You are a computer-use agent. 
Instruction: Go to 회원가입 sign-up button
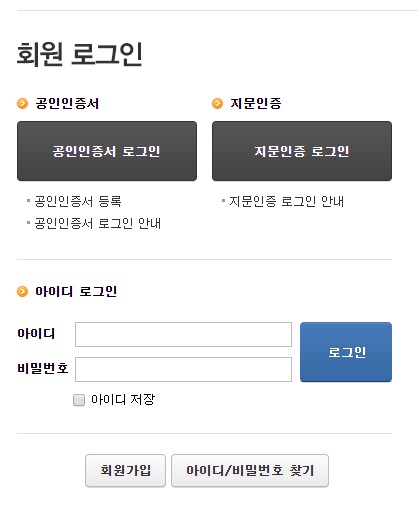click(125, 470)
